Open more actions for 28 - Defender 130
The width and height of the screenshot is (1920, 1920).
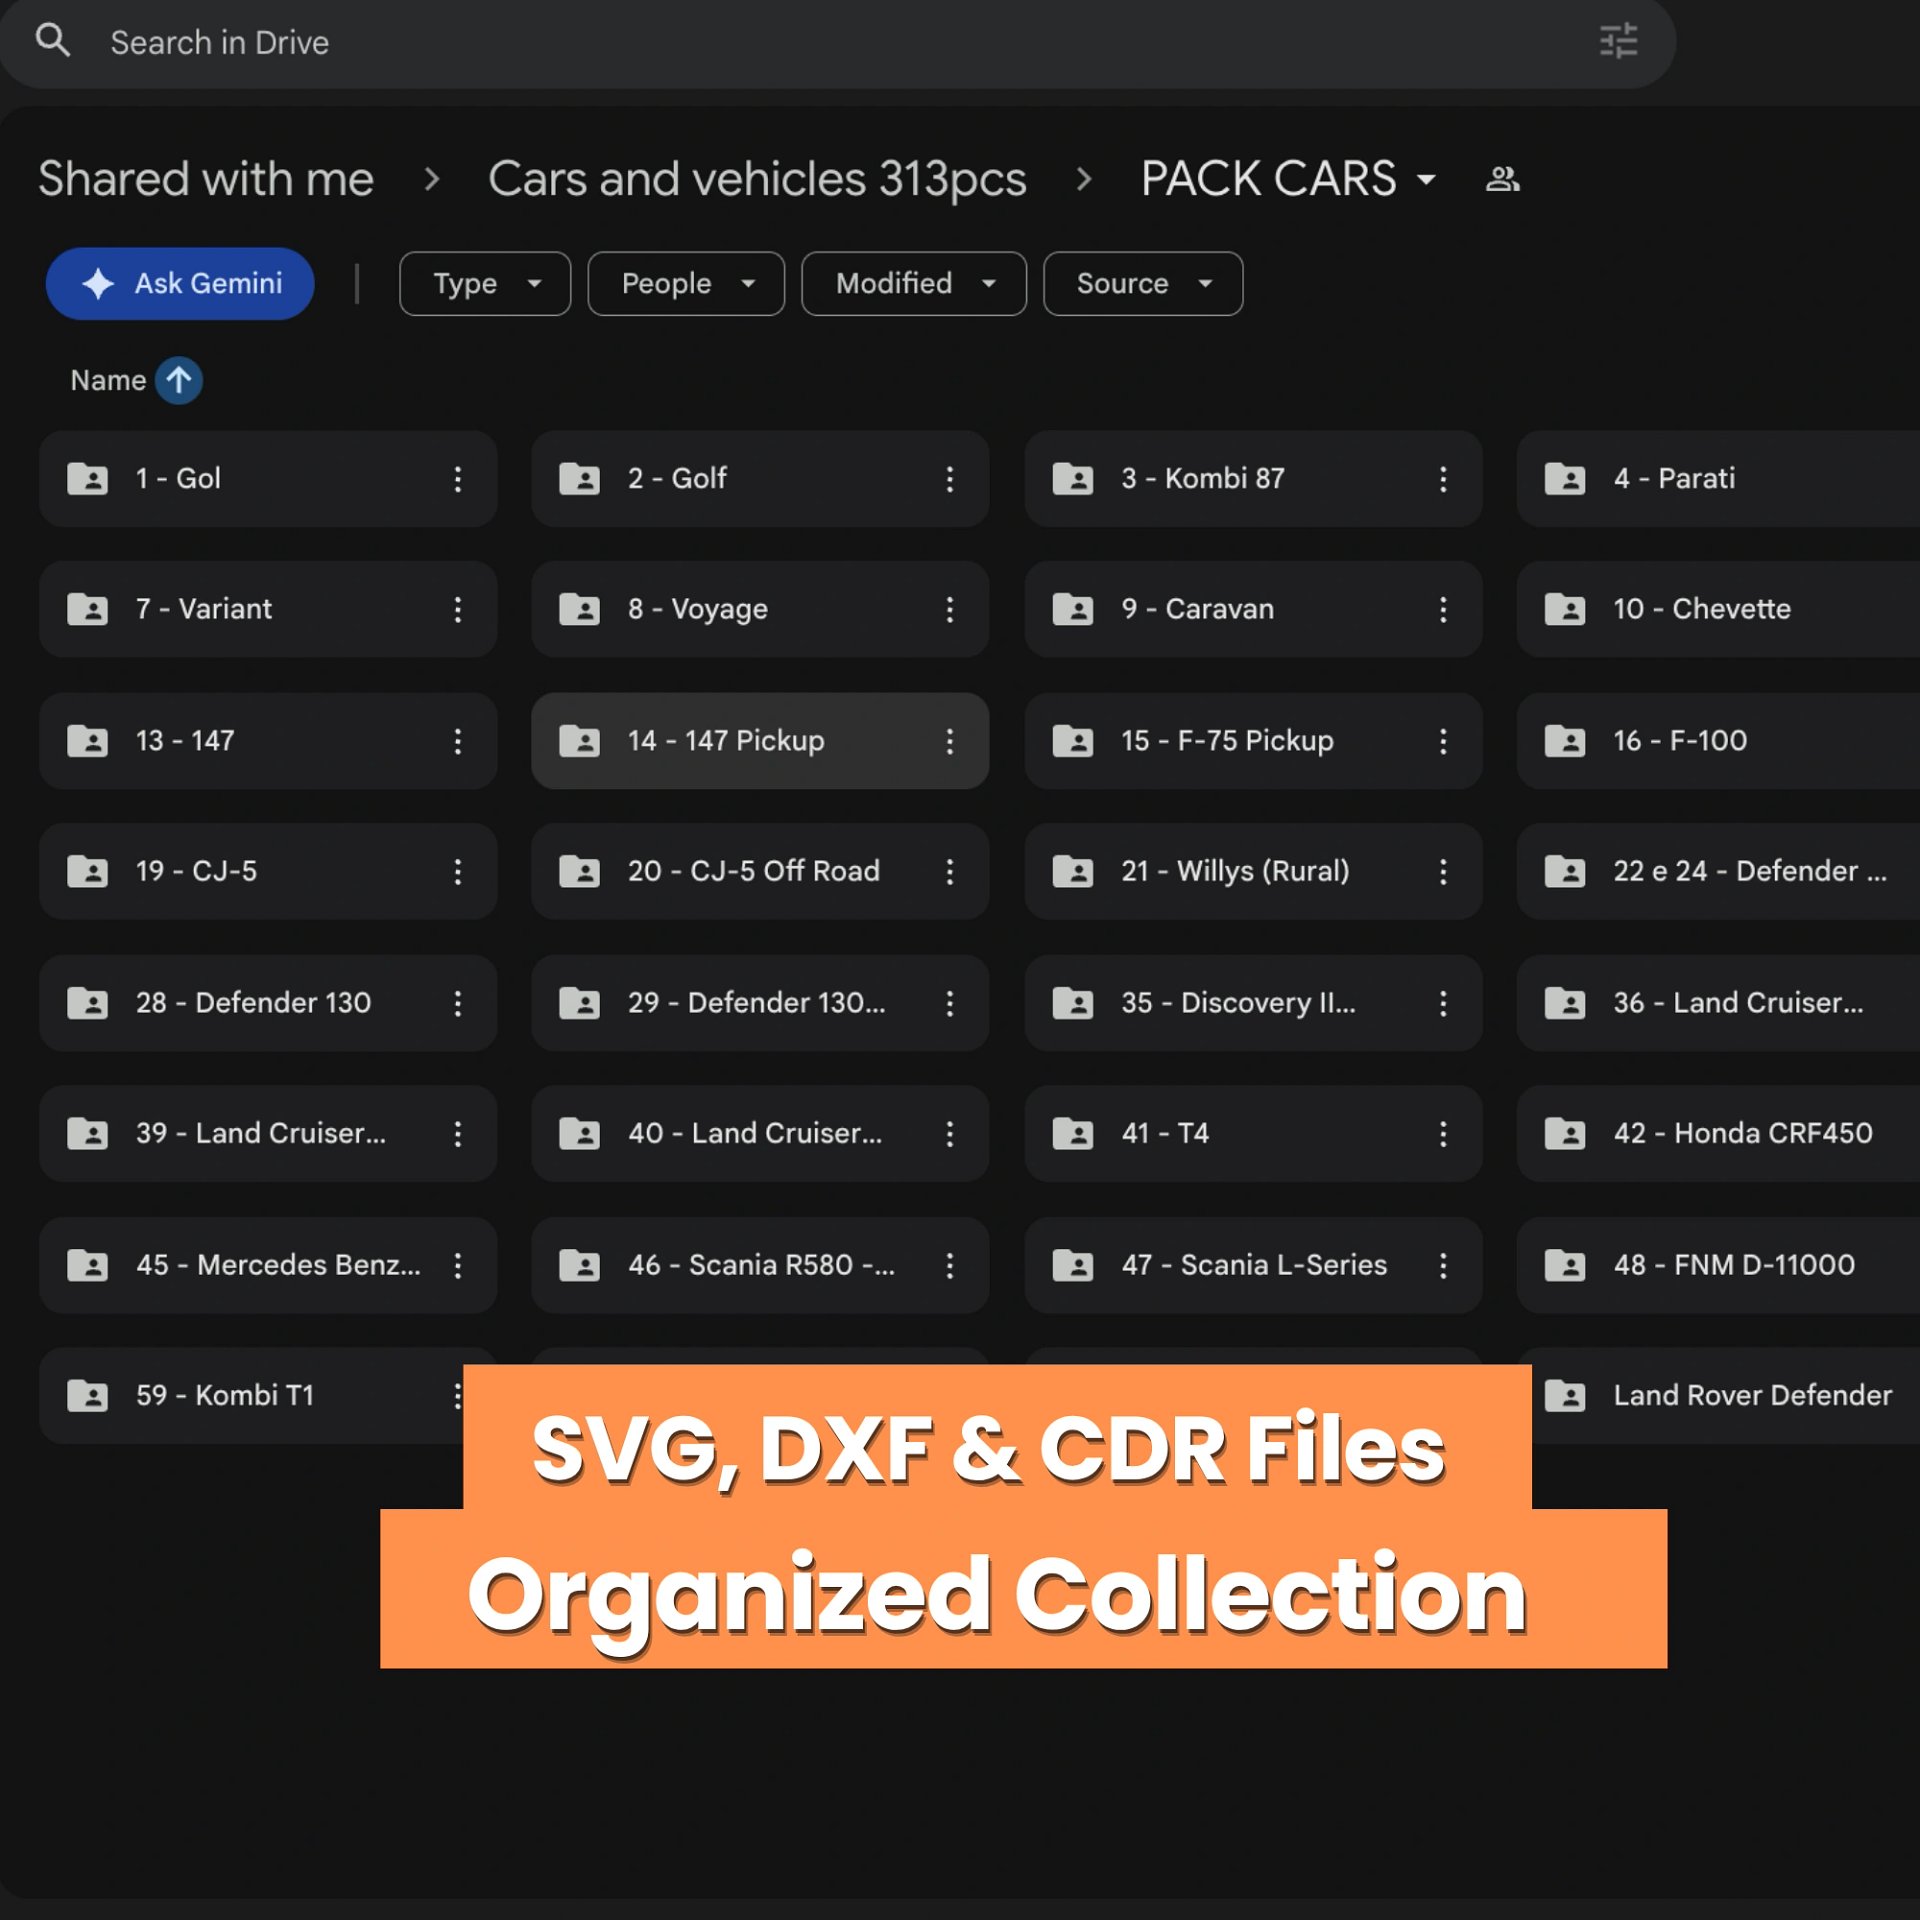458,1003
